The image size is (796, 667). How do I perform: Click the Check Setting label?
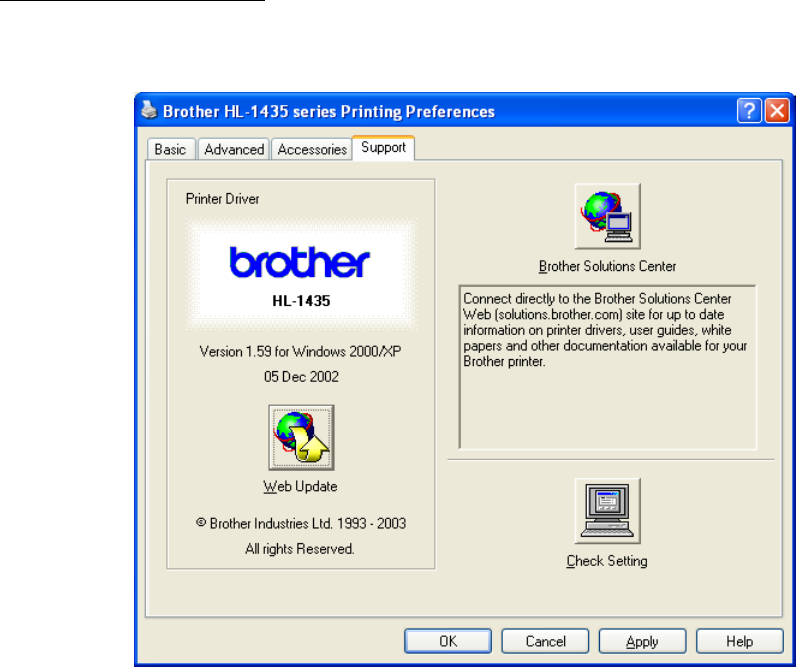(x=607, y=561)
